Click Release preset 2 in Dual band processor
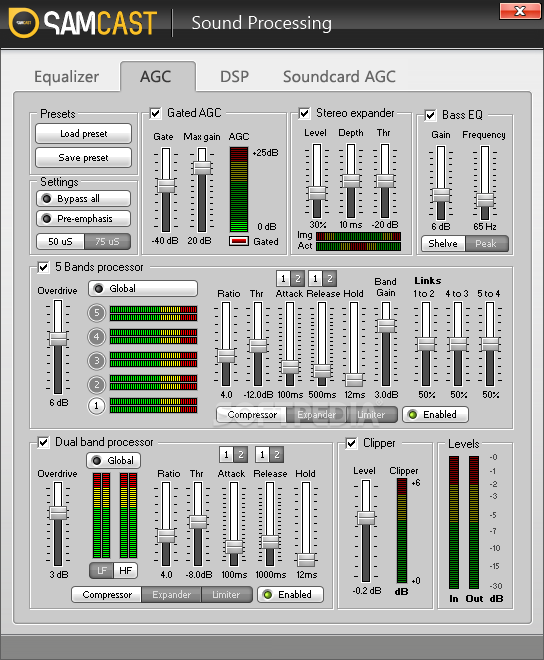 (x=277, y=455)
